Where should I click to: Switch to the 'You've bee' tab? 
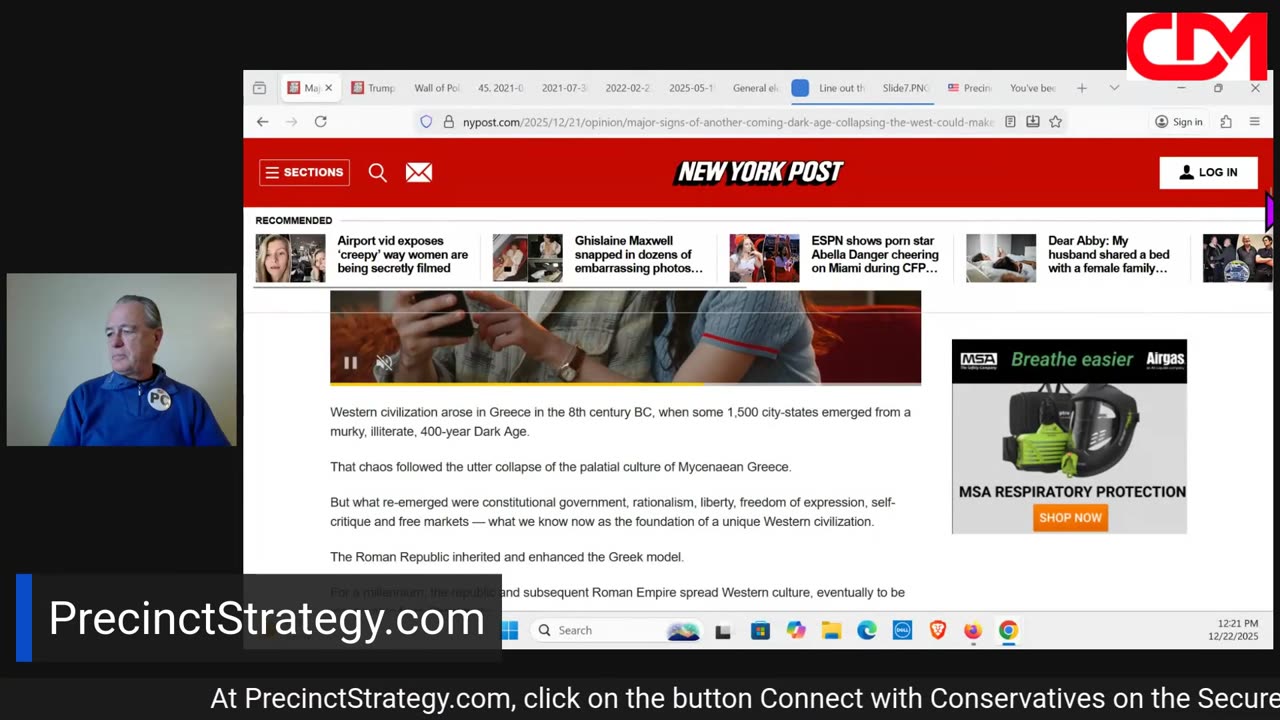click(1033, 88)
